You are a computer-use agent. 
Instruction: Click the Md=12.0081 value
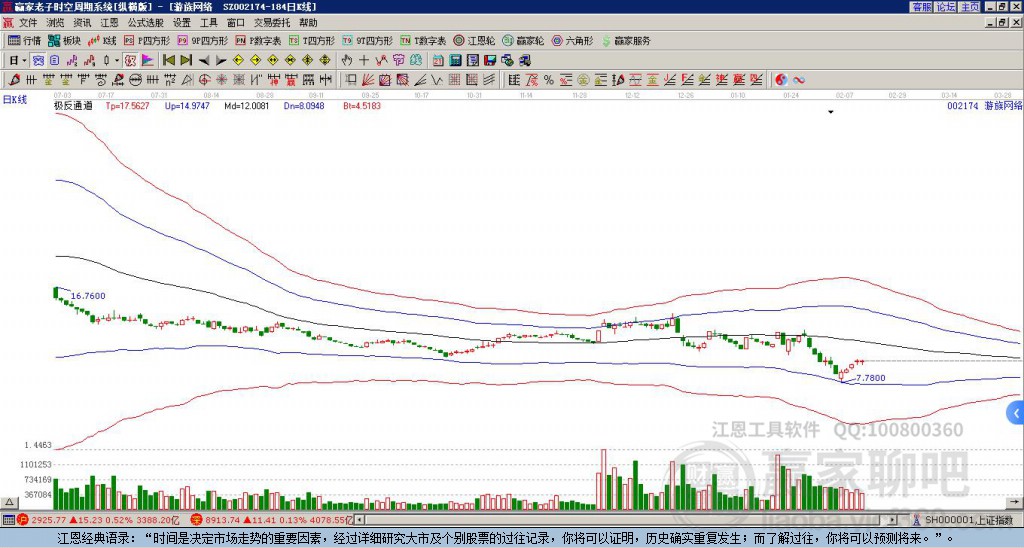(246, 105)
